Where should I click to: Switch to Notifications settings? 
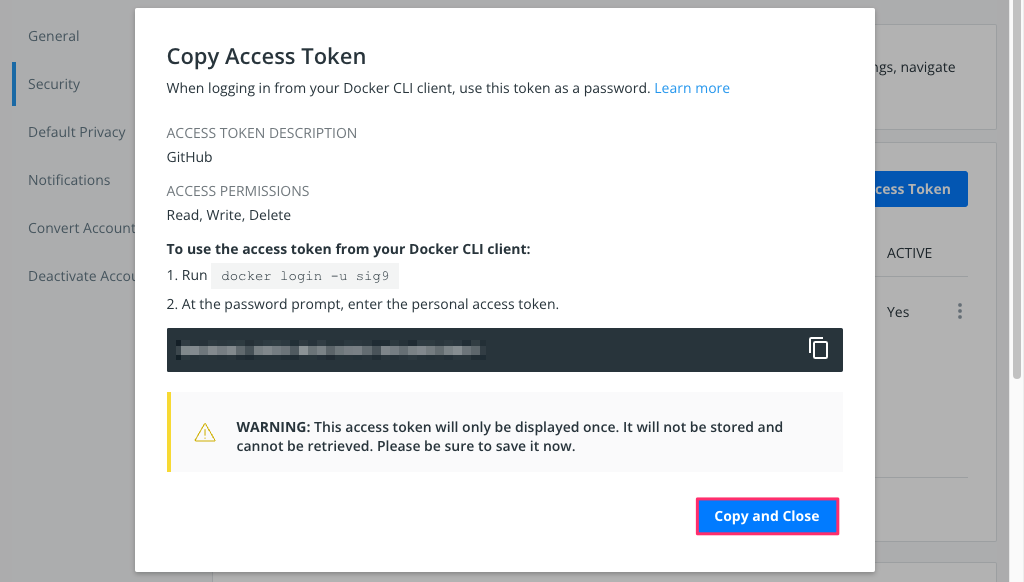pyautogui.click(x=69, y=180)
